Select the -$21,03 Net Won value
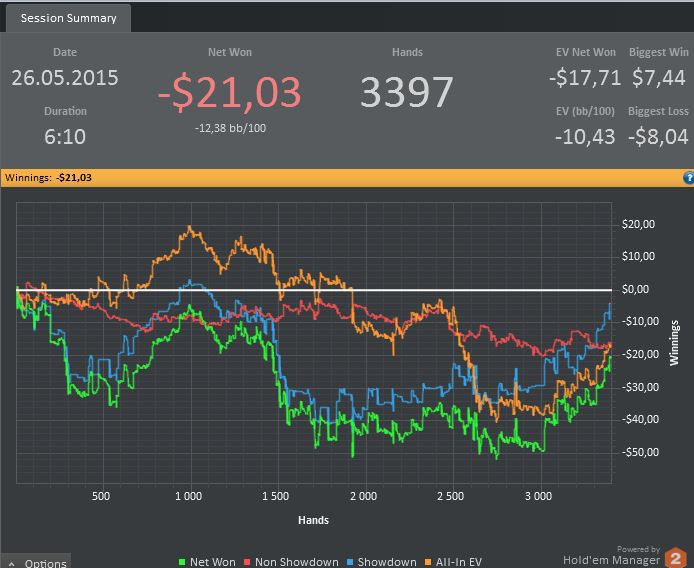This screenshot has width=694, height=568. pyautogui.click(x=229, y=93)
